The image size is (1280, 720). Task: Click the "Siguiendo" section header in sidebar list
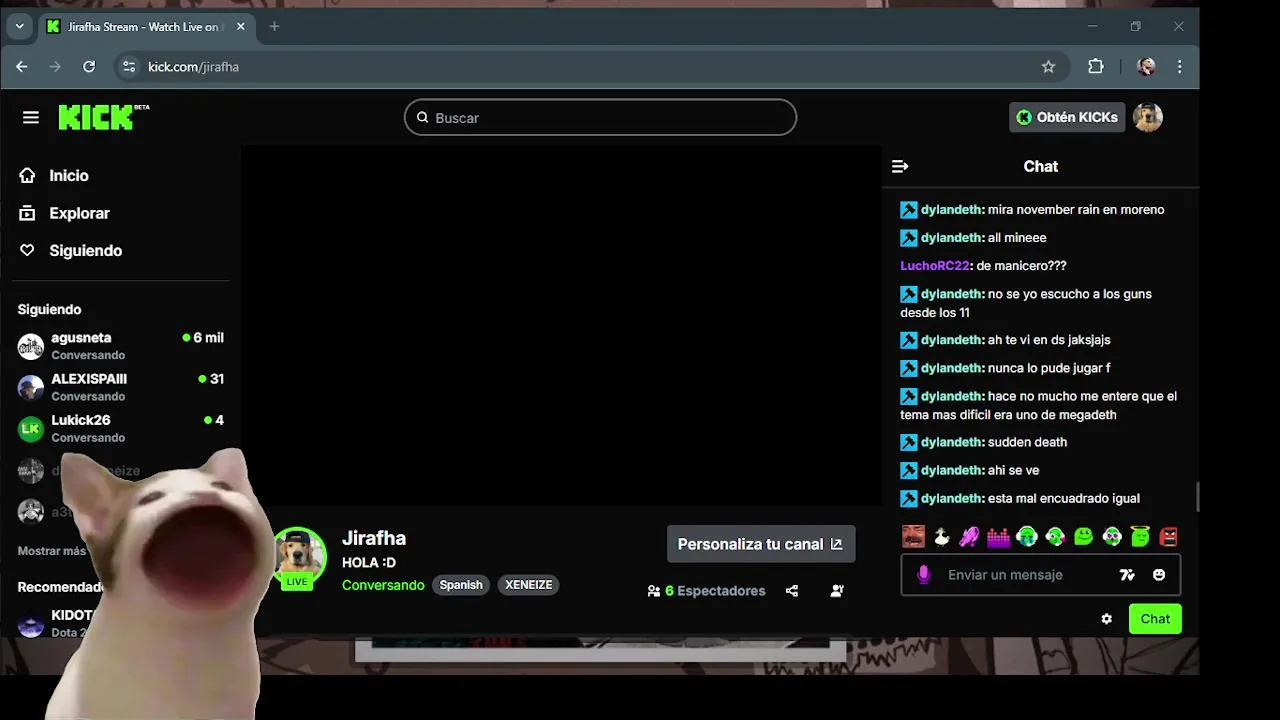50,310
